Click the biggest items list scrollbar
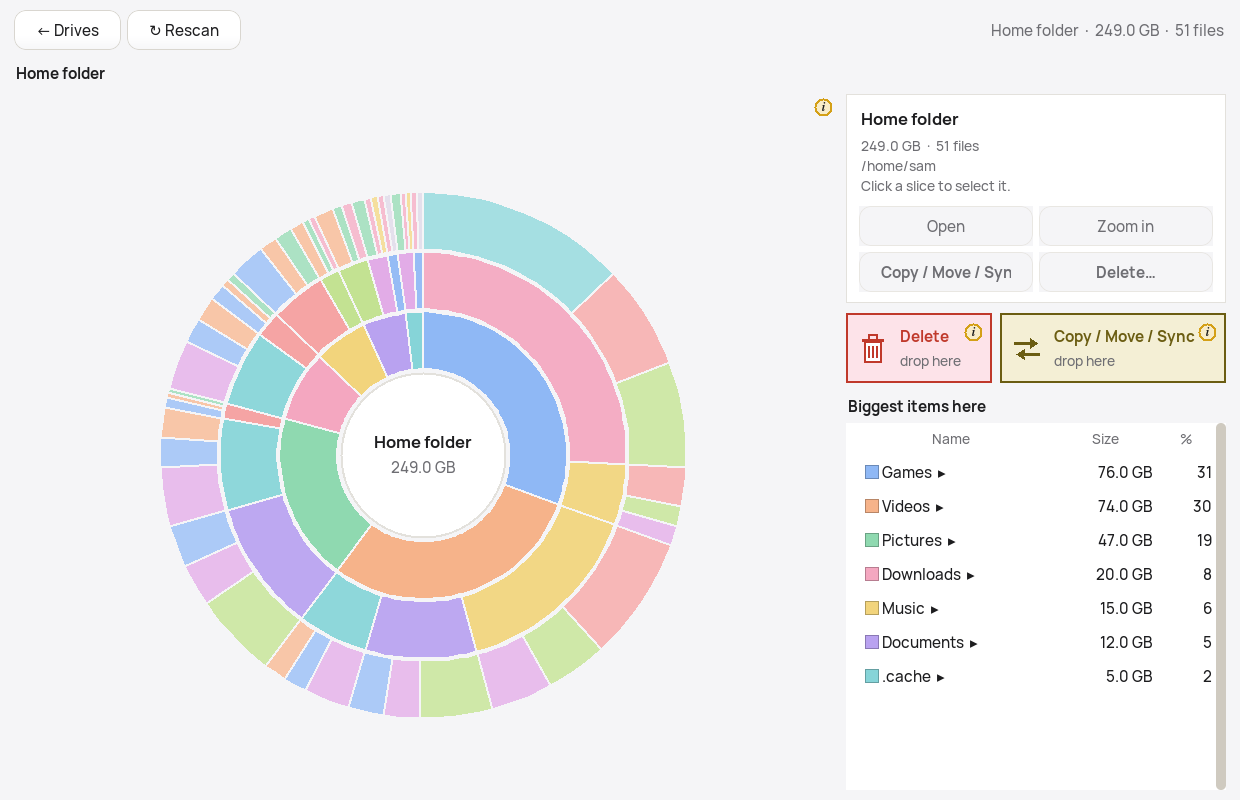 pos(1220,606)
